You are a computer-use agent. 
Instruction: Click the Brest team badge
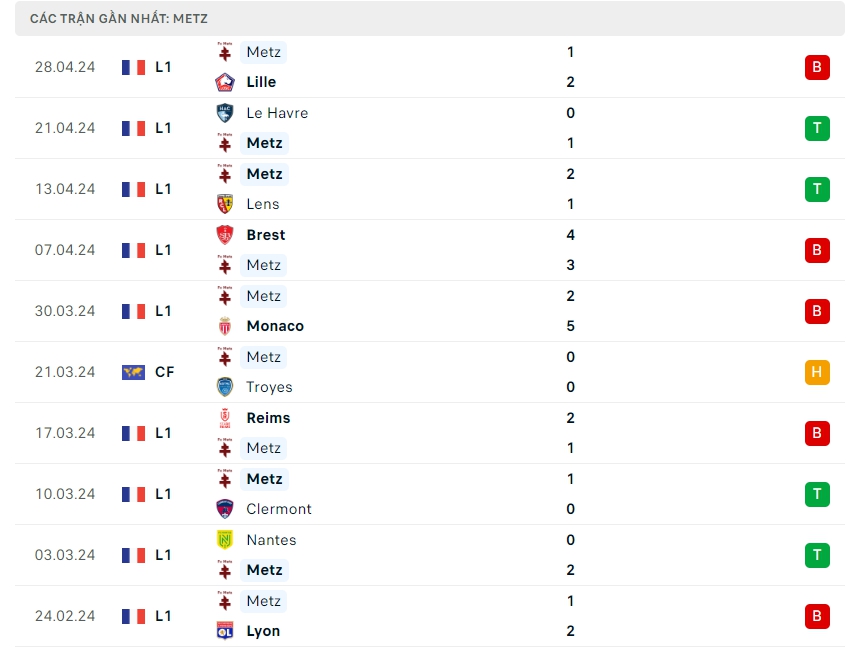[225, 235]
